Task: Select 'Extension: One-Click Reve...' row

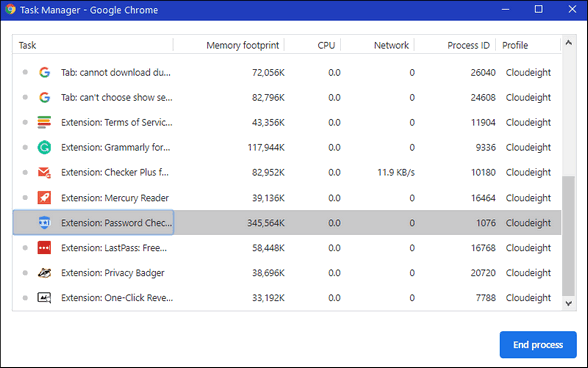Action: point(287,298)
